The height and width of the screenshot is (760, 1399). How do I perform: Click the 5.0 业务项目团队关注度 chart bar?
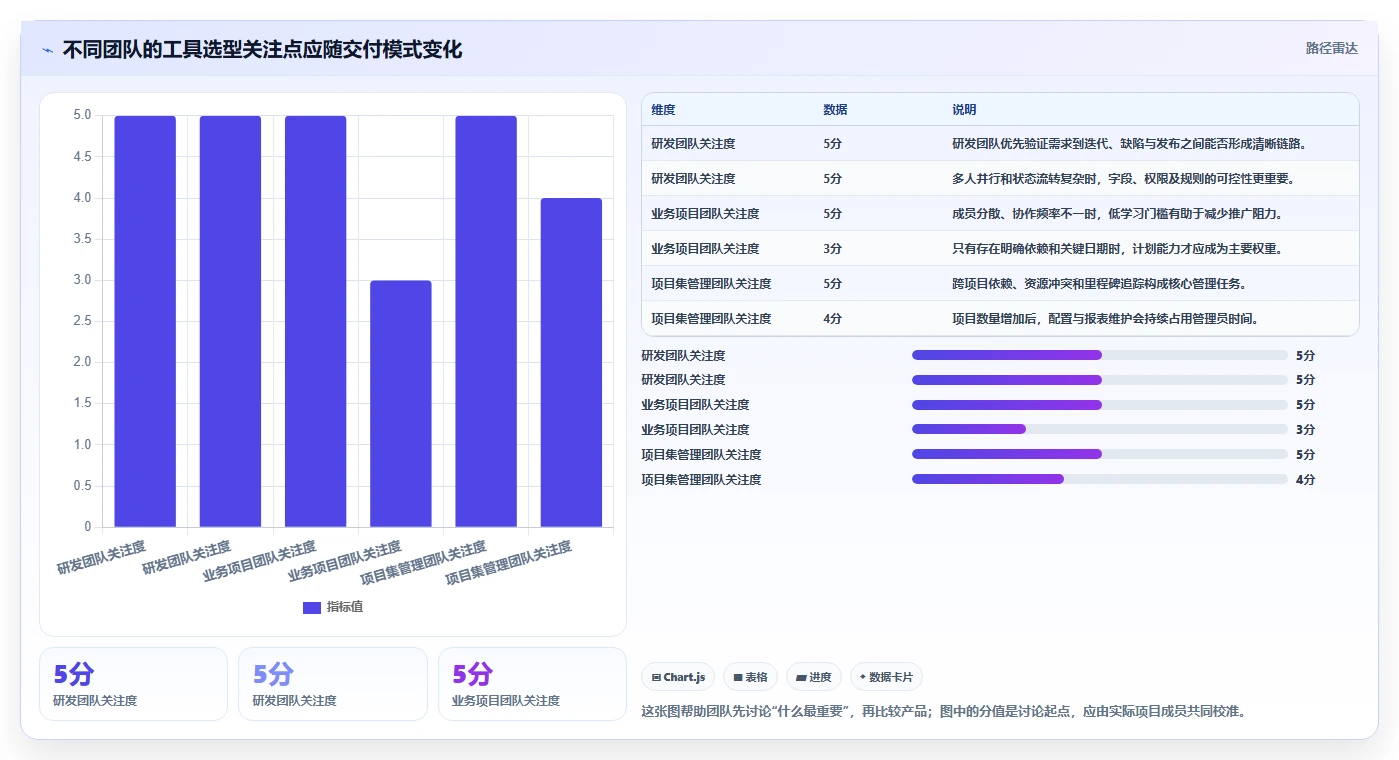coord(315,322)
